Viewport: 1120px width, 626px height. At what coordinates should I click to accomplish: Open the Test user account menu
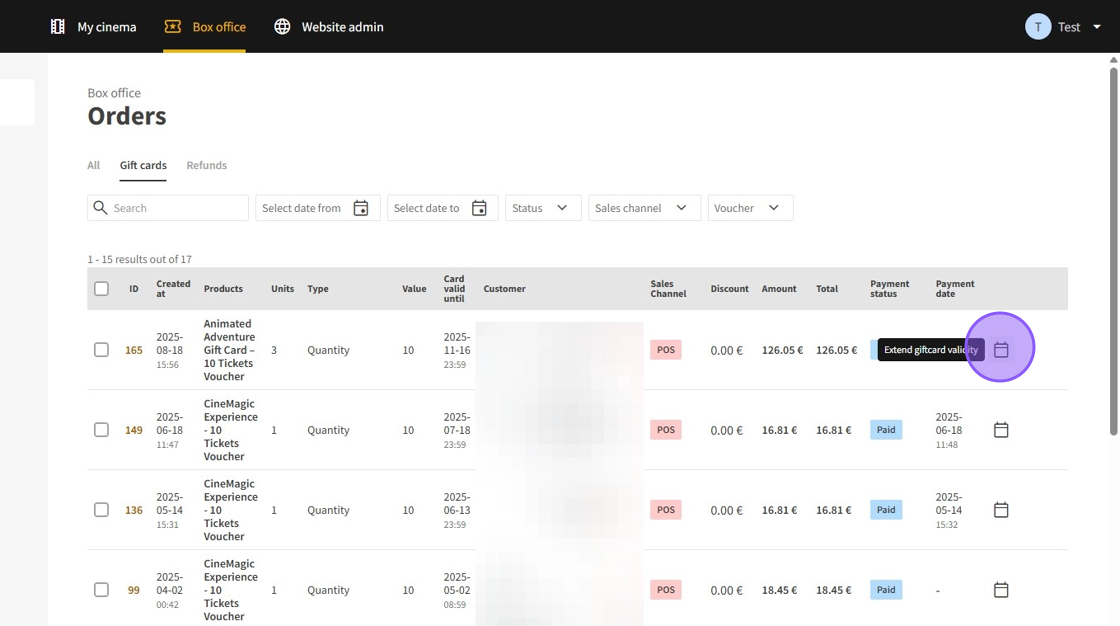[1064, 27]
